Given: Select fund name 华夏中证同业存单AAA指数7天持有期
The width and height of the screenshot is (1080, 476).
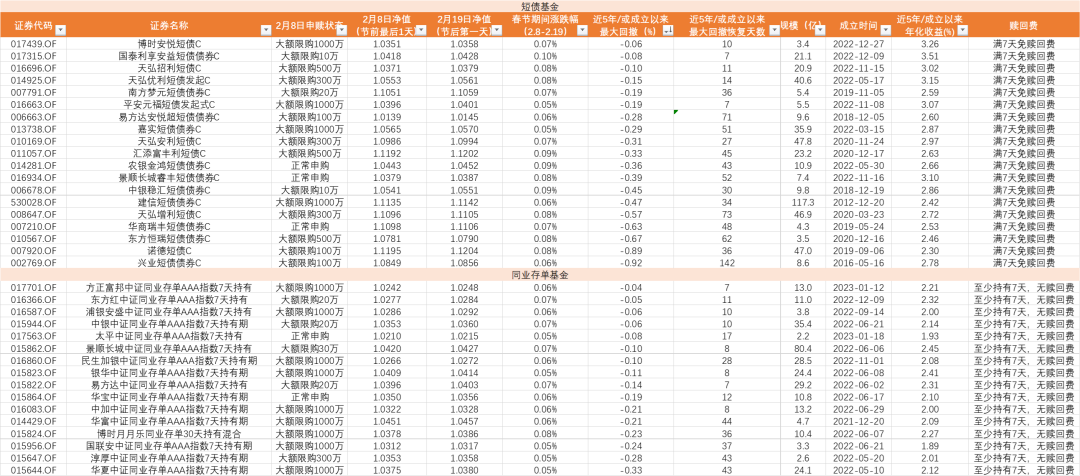Looking at the screenshot, I should pyautogui.click(x=169, y=470).
